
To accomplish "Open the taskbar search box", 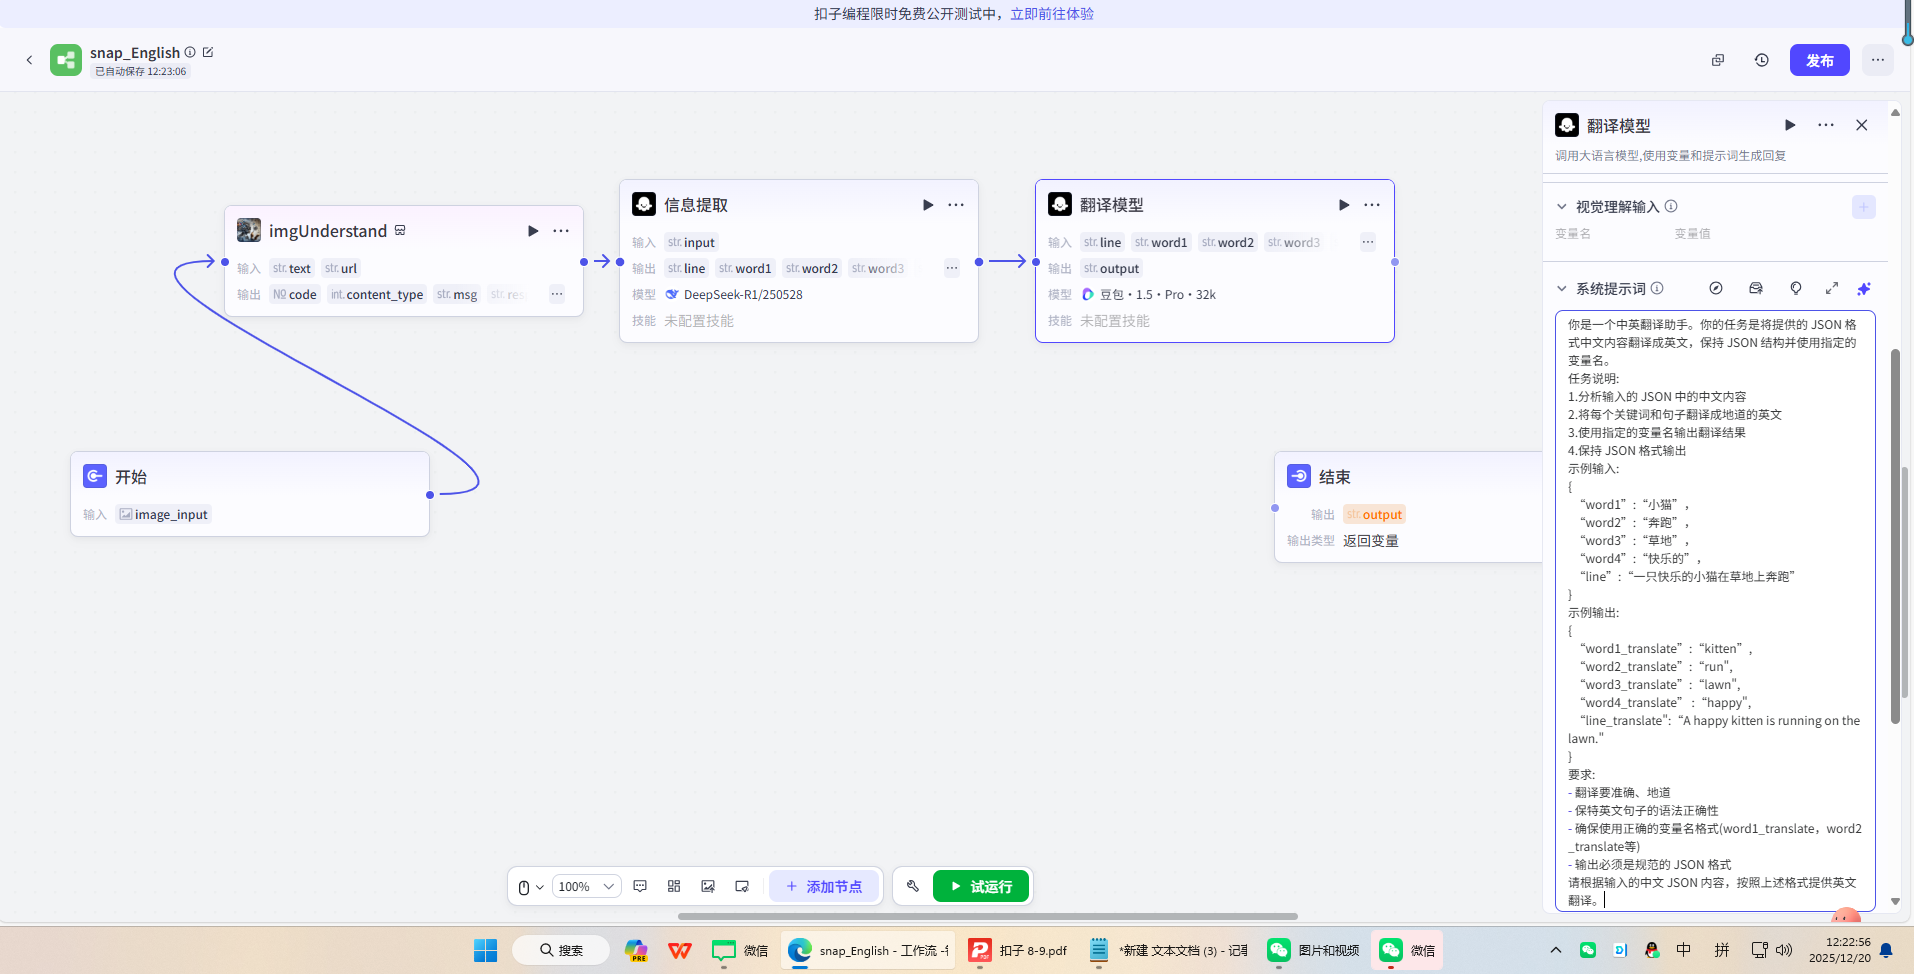I will pos(561,950).
